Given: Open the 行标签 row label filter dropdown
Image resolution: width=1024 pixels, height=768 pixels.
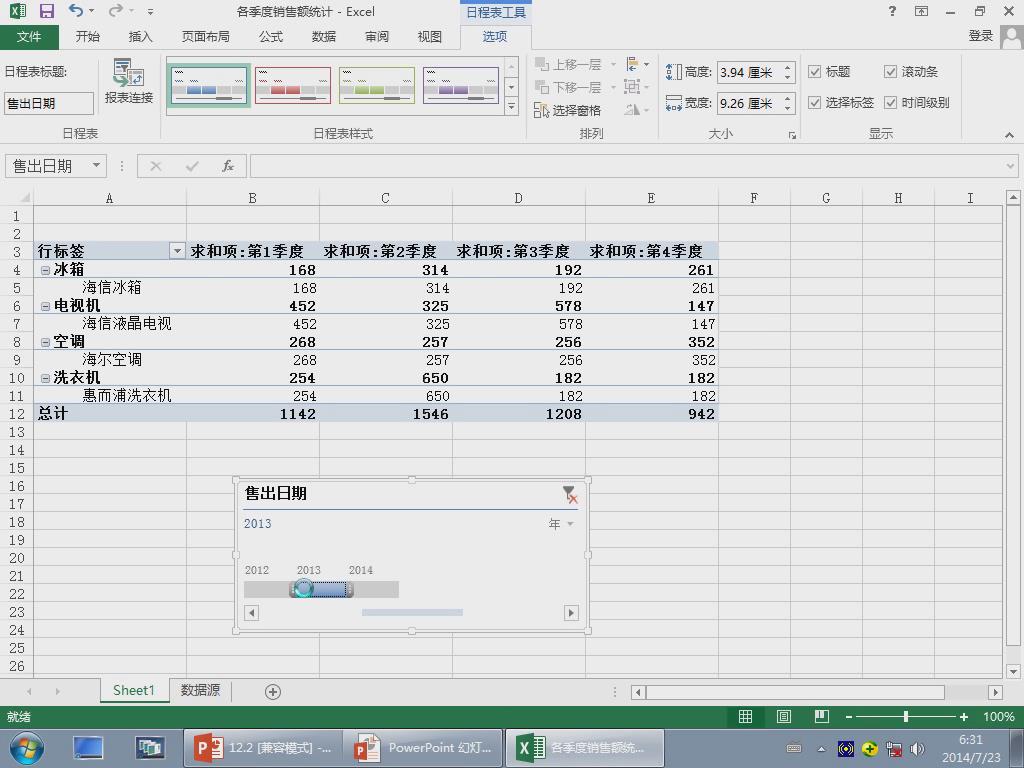Looking at the screenshot, I should coord(177,251).
